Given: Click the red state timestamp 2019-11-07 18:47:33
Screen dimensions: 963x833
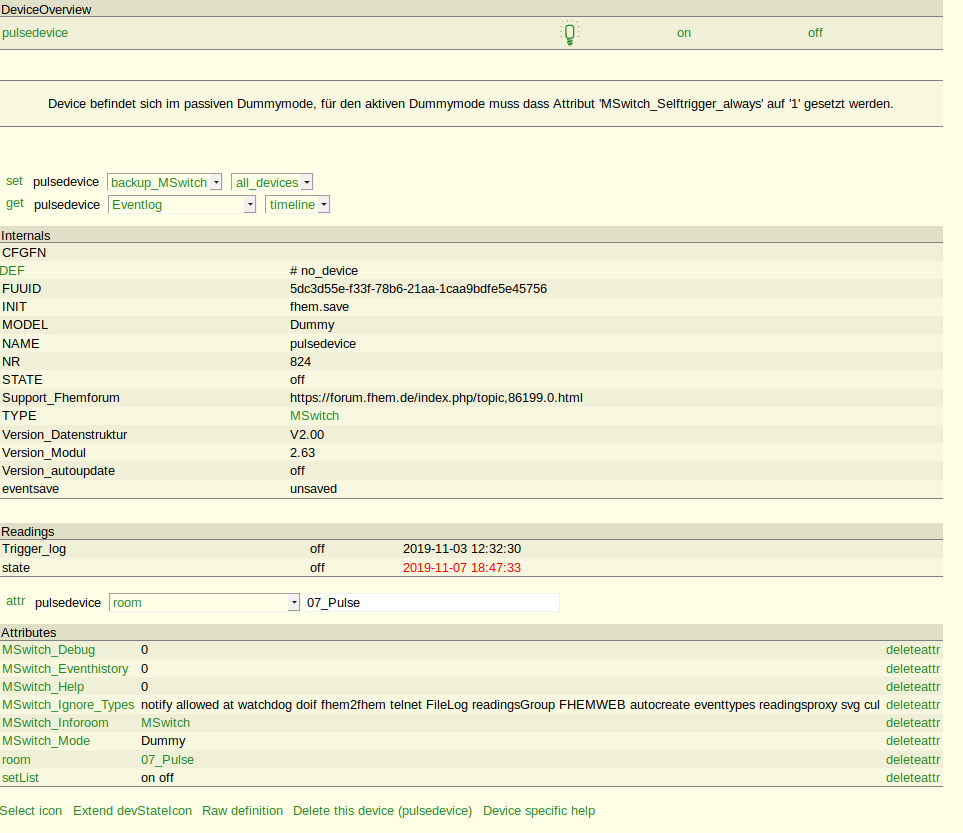Looking at the screenshot, I should tap(462, 568).
